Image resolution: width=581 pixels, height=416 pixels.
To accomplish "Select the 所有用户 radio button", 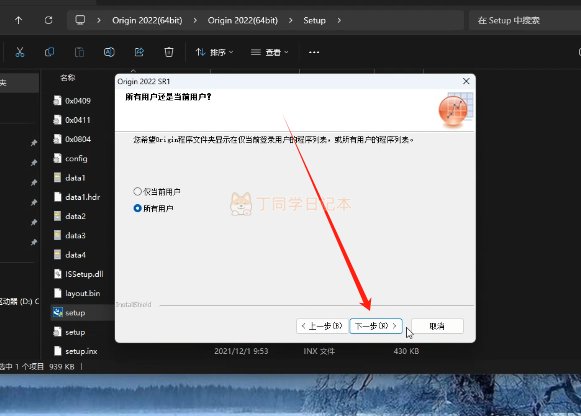I will 137,208.
